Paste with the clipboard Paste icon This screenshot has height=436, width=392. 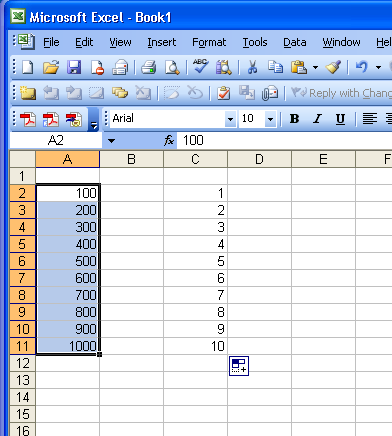click(x=299, y=68)
